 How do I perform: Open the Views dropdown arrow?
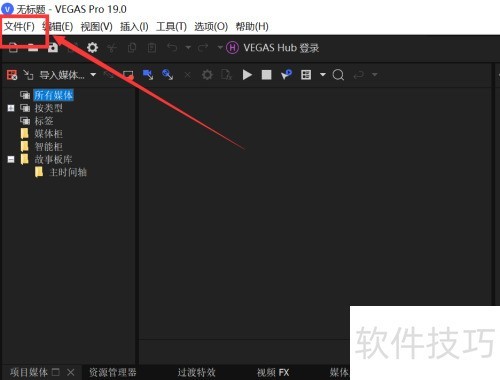(322, 75)
